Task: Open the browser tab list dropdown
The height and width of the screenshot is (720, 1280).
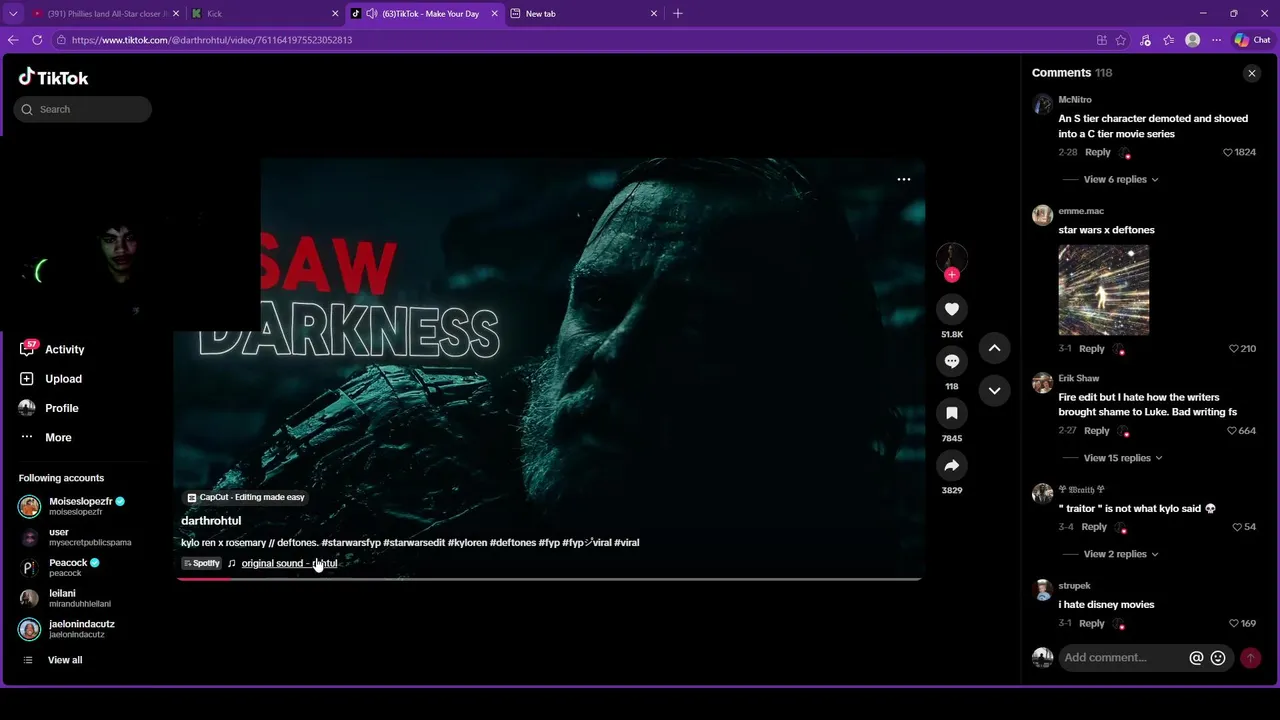Action: pos(13,14)
